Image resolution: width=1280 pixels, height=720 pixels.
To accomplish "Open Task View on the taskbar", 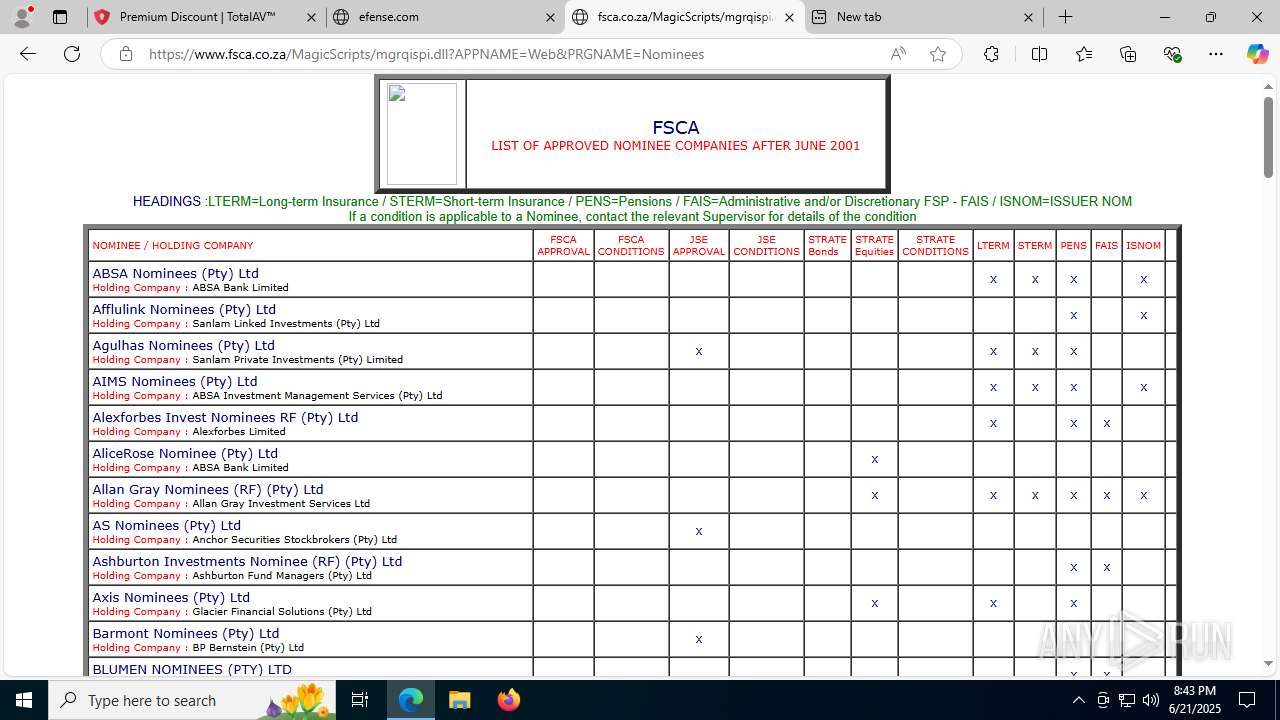I will 360,700.
